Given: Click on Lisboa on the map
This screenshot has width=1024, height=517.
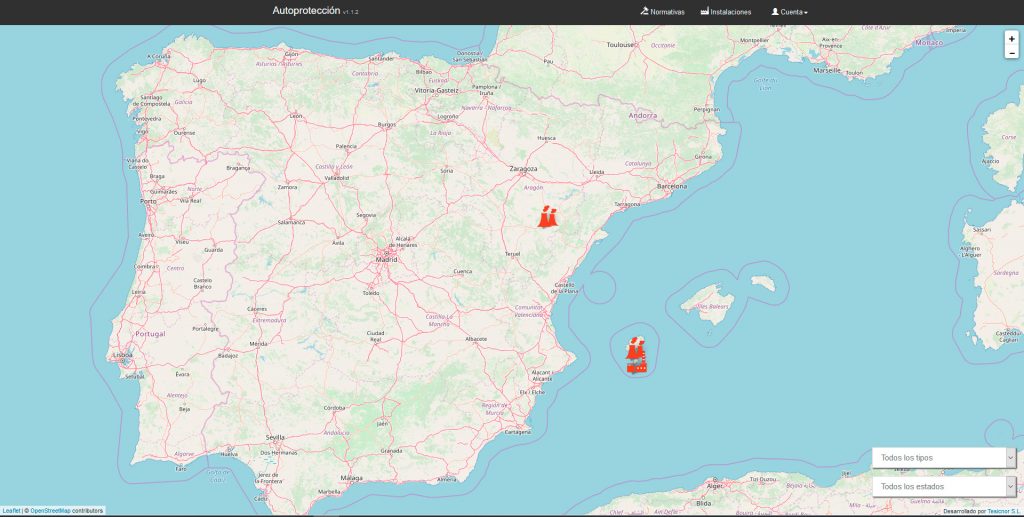Looking at the screenshot, I should pos(123,355).
